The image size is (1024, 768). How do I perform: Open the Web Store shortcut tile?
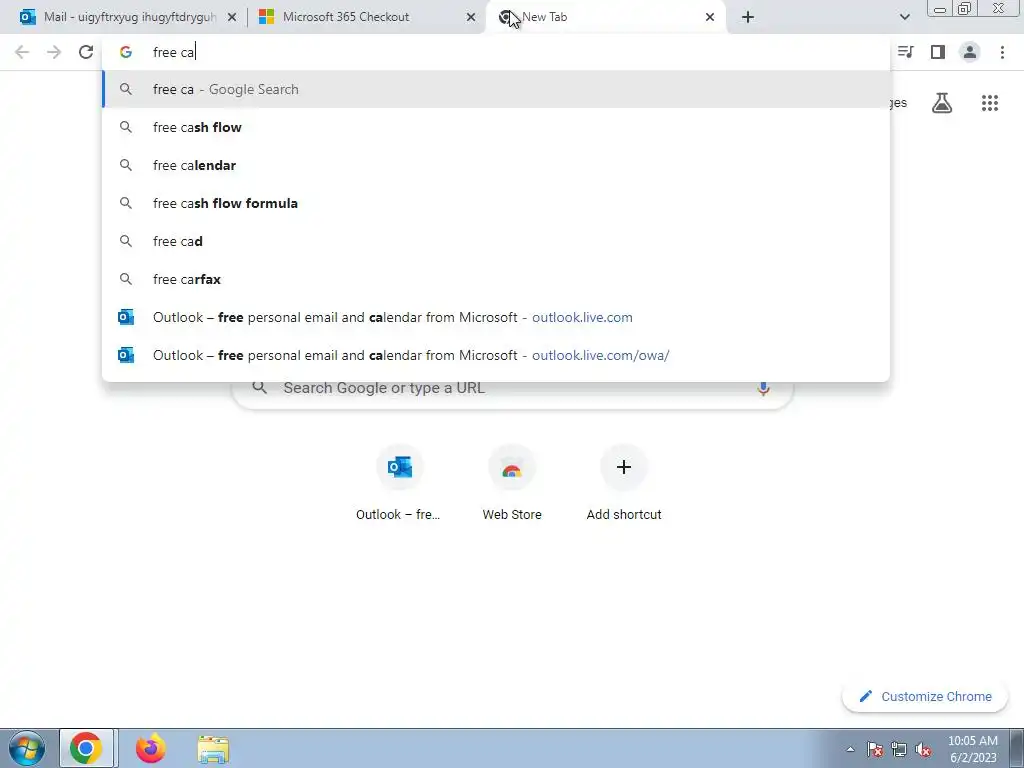[512, 482]
